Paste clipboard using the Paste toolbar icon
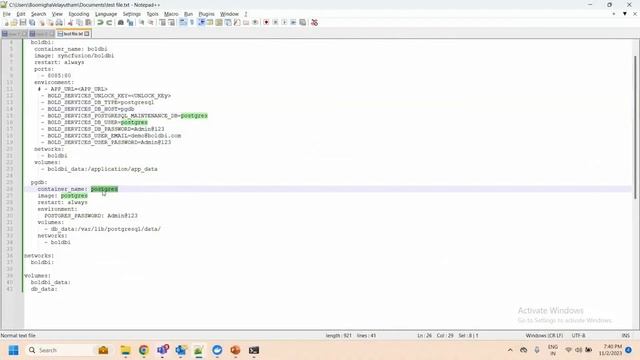640x360 pixels. [x=88, y=22]
